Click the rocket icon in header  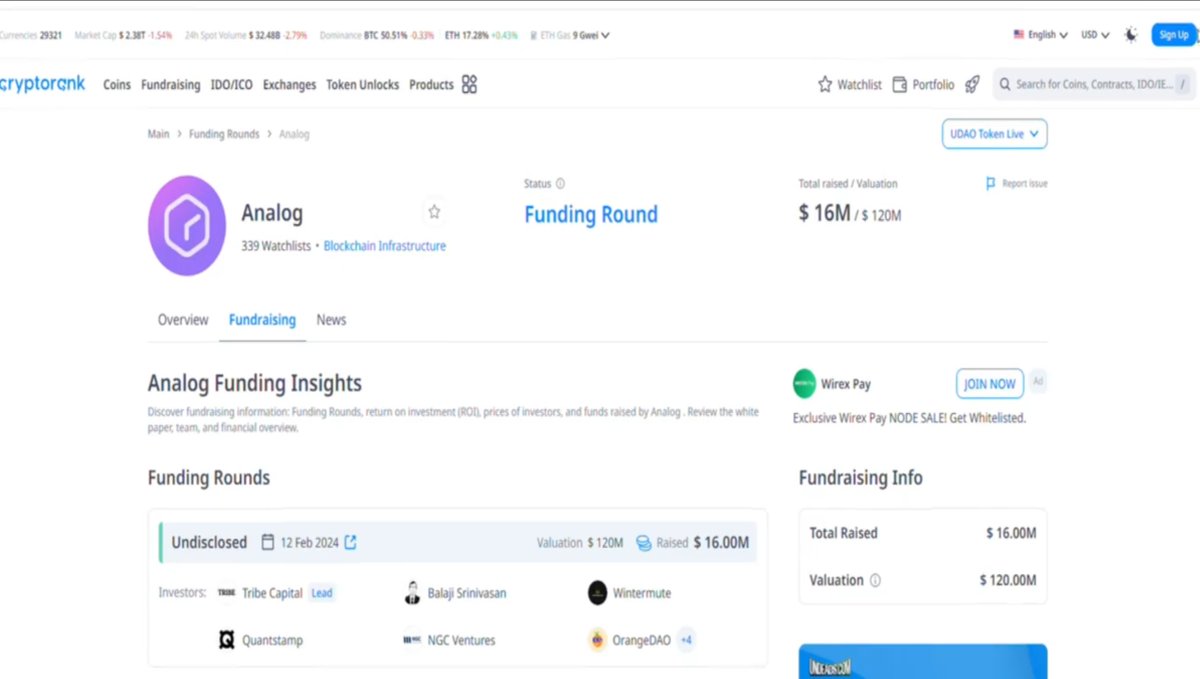pyautogui.click(x=972, y=85)
